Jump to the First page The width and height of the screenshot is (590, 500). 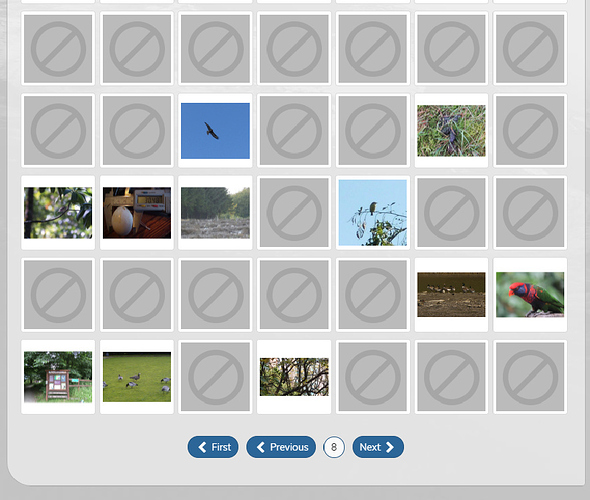(x=213, y=447)
